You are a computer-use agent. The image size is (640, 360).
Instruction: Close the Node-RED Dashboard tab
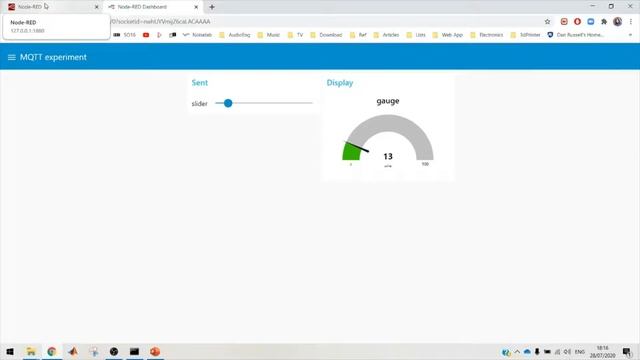pos(196,7)
